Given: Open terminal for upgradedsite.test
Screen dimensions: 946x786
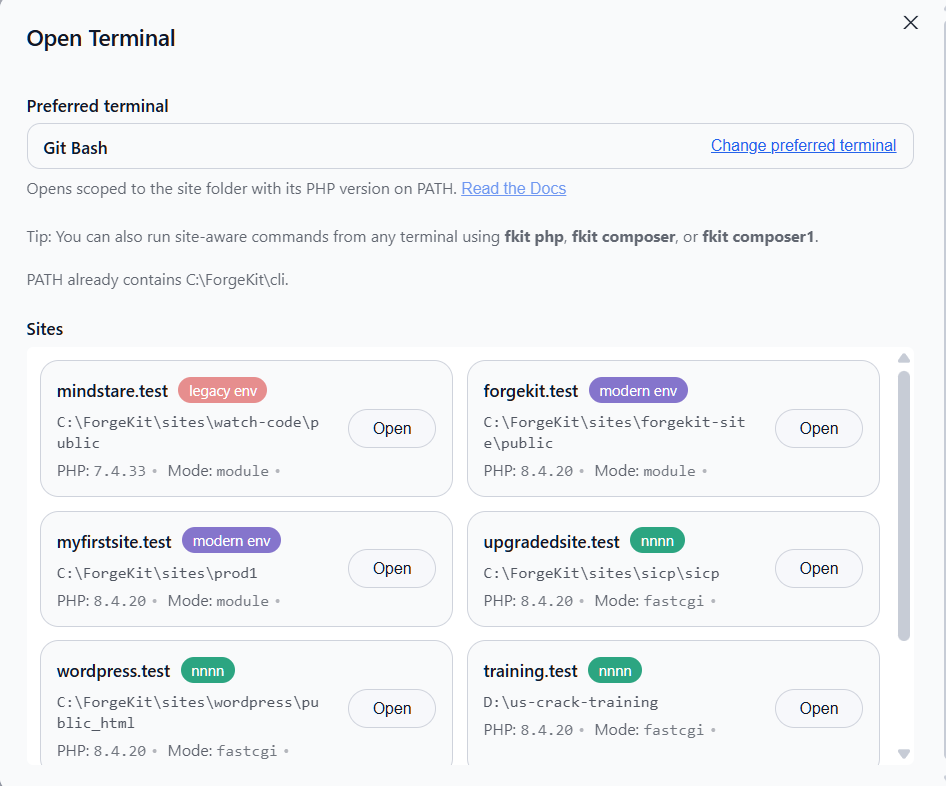Looking at the screenshot, I should pyautogui.click(x=819, y=568).
